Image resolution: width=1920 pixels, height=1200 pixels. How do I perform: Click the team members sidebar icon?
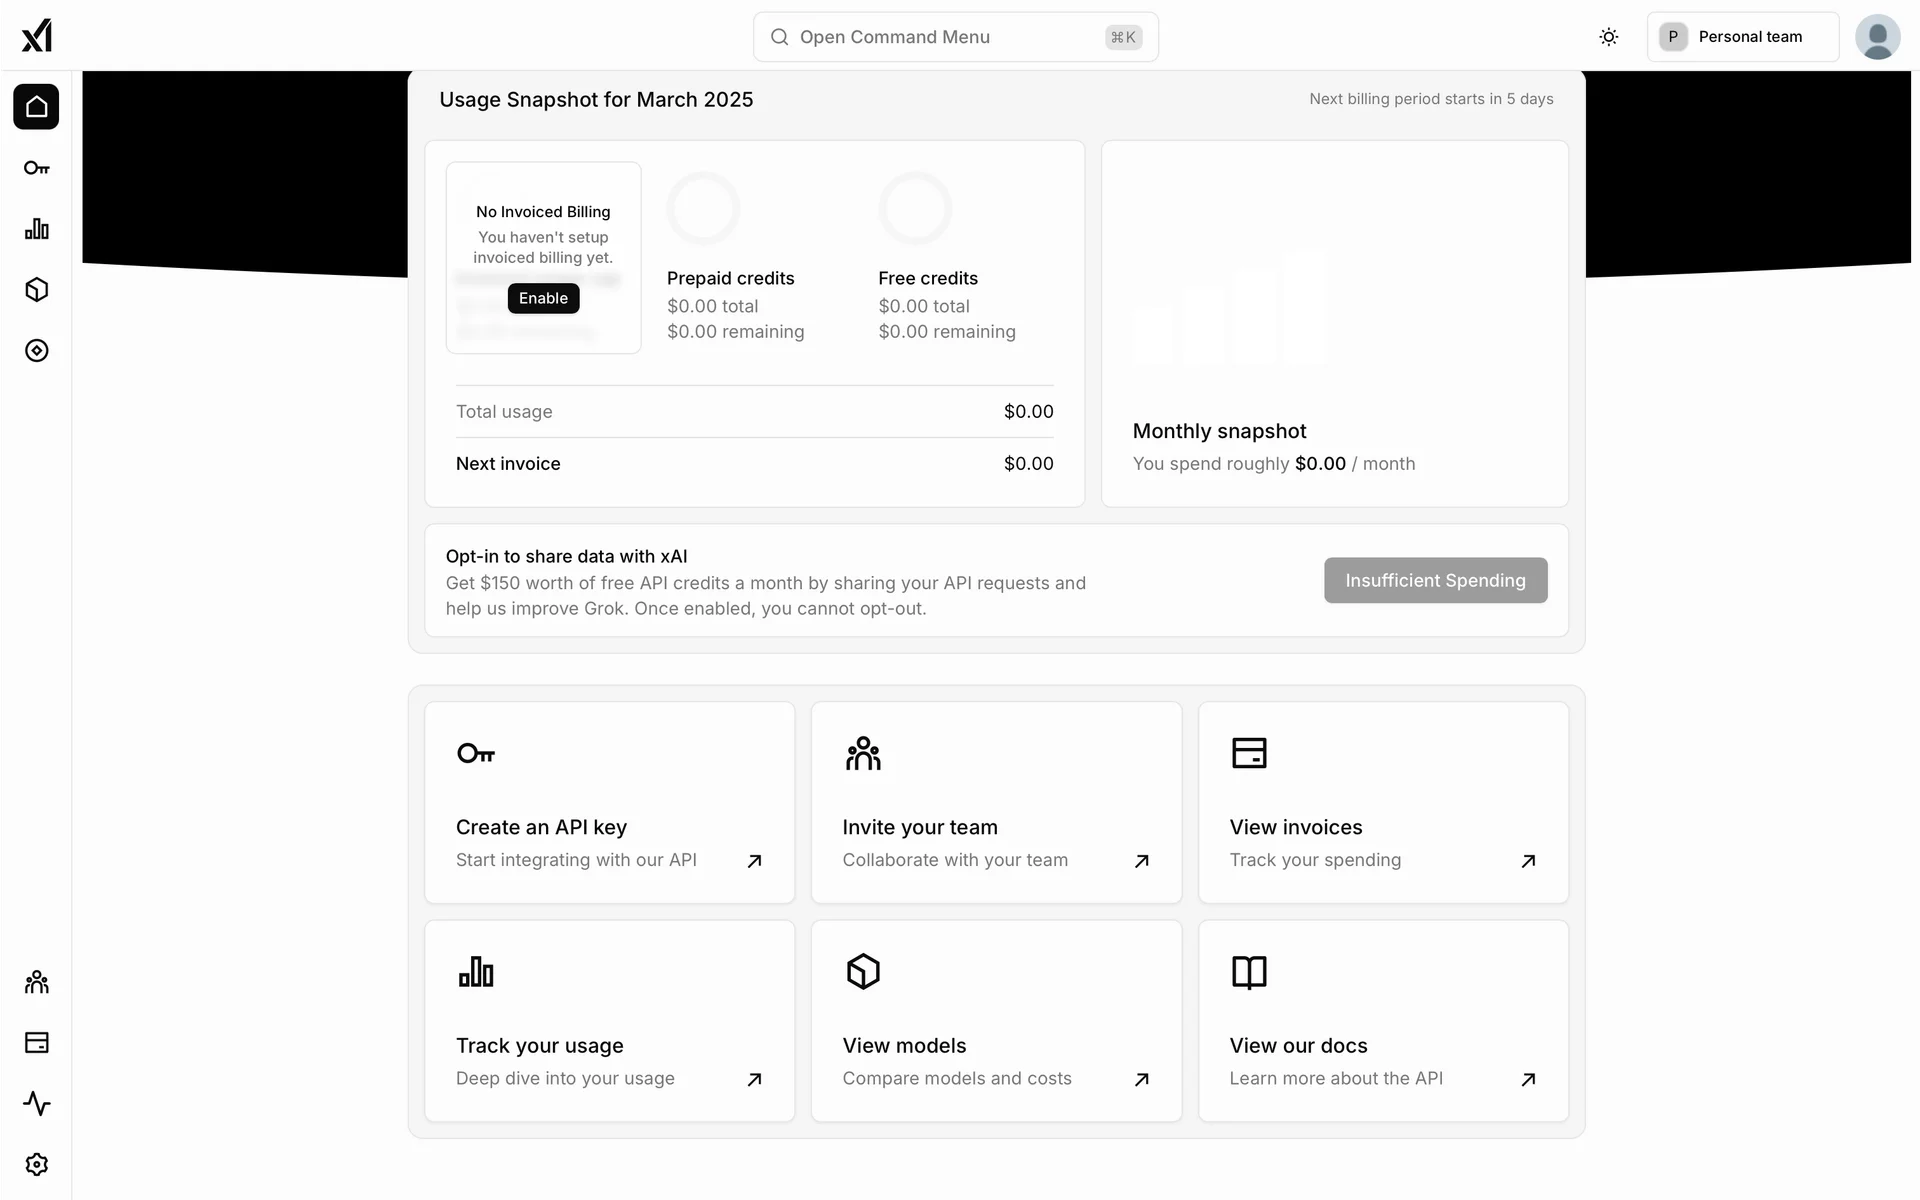[36, 982]
